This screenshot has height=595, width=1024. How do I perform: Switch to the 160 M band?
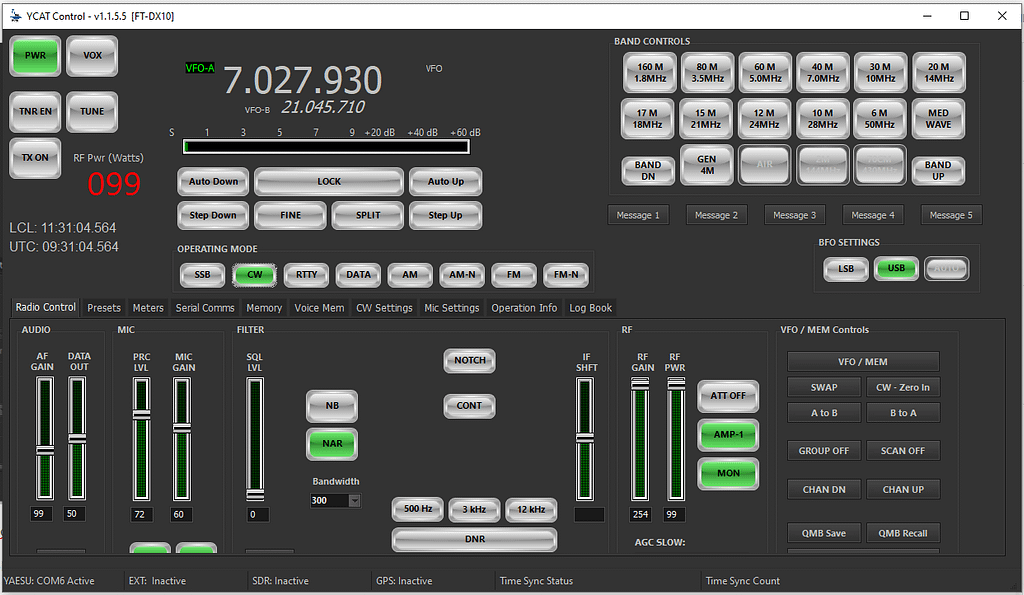(650, 72)
